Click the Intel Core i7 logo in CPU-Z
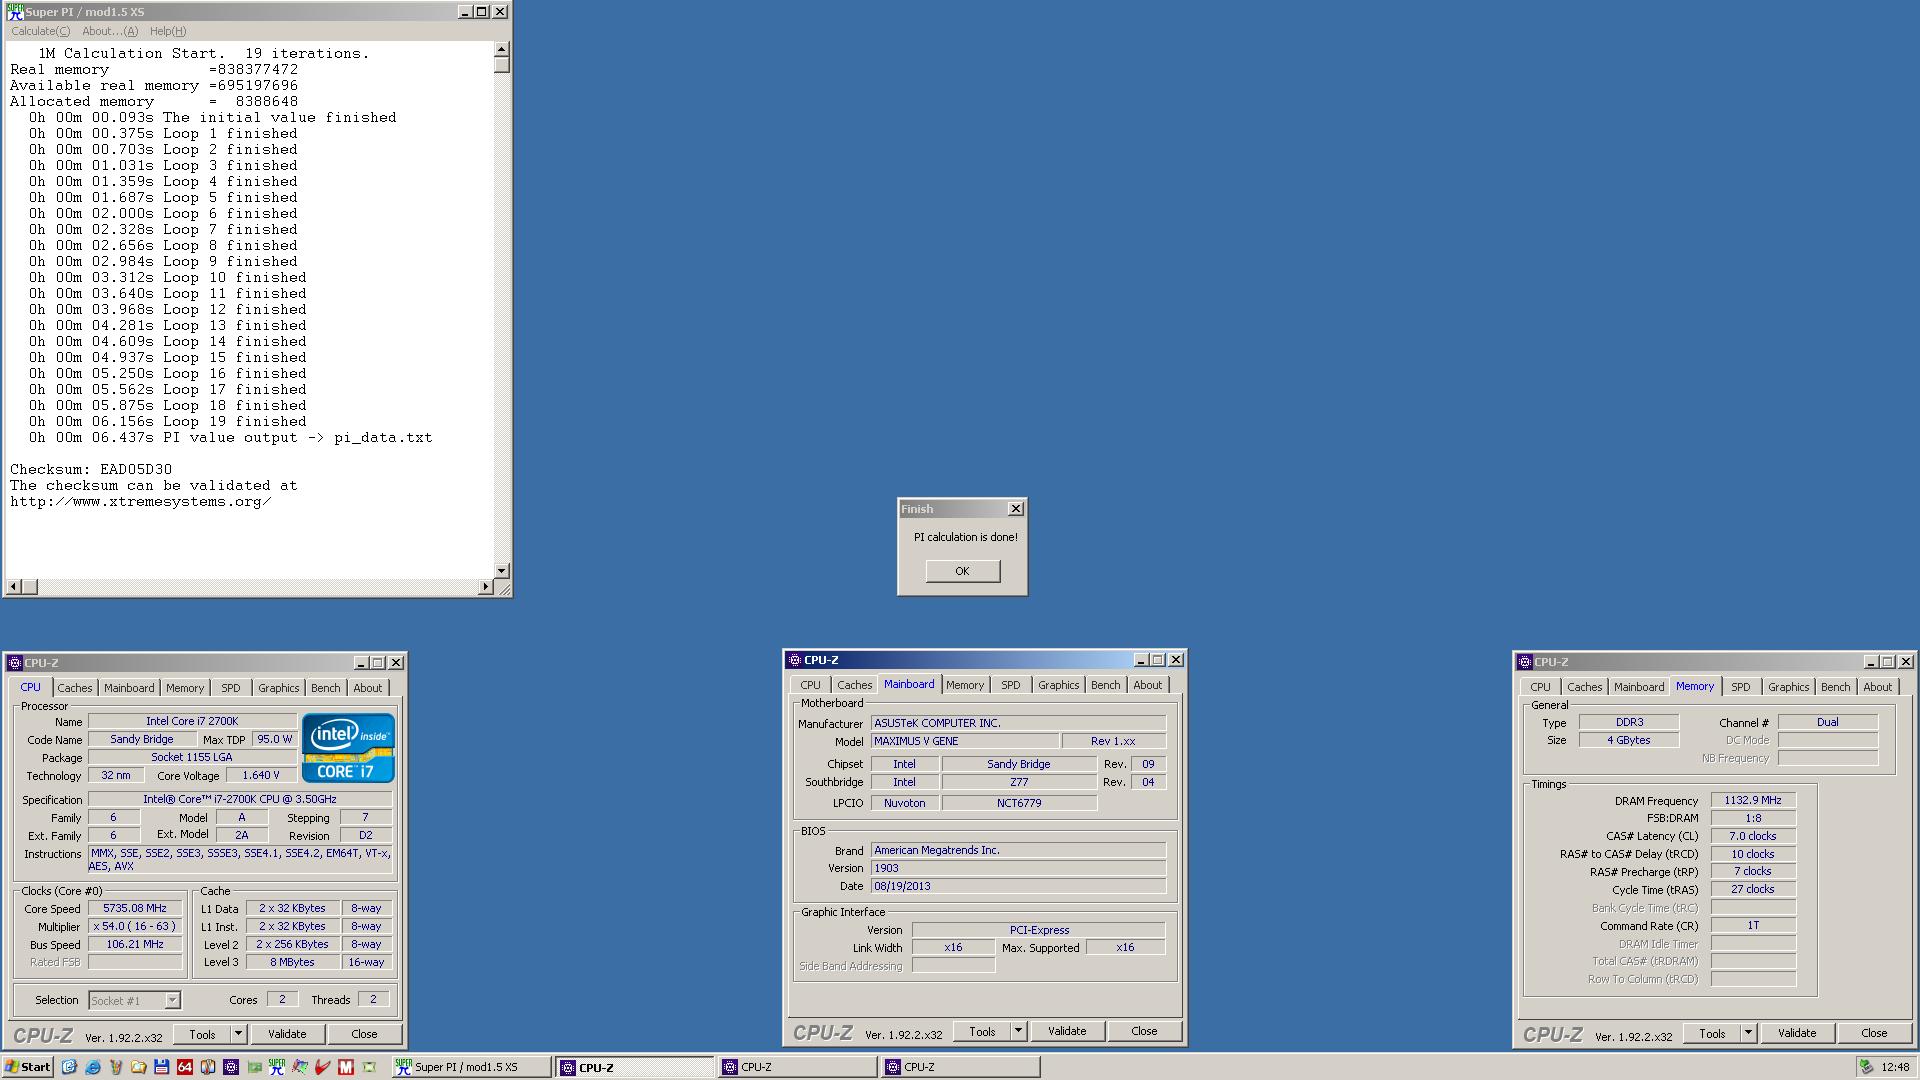 [x=348, y=747]
